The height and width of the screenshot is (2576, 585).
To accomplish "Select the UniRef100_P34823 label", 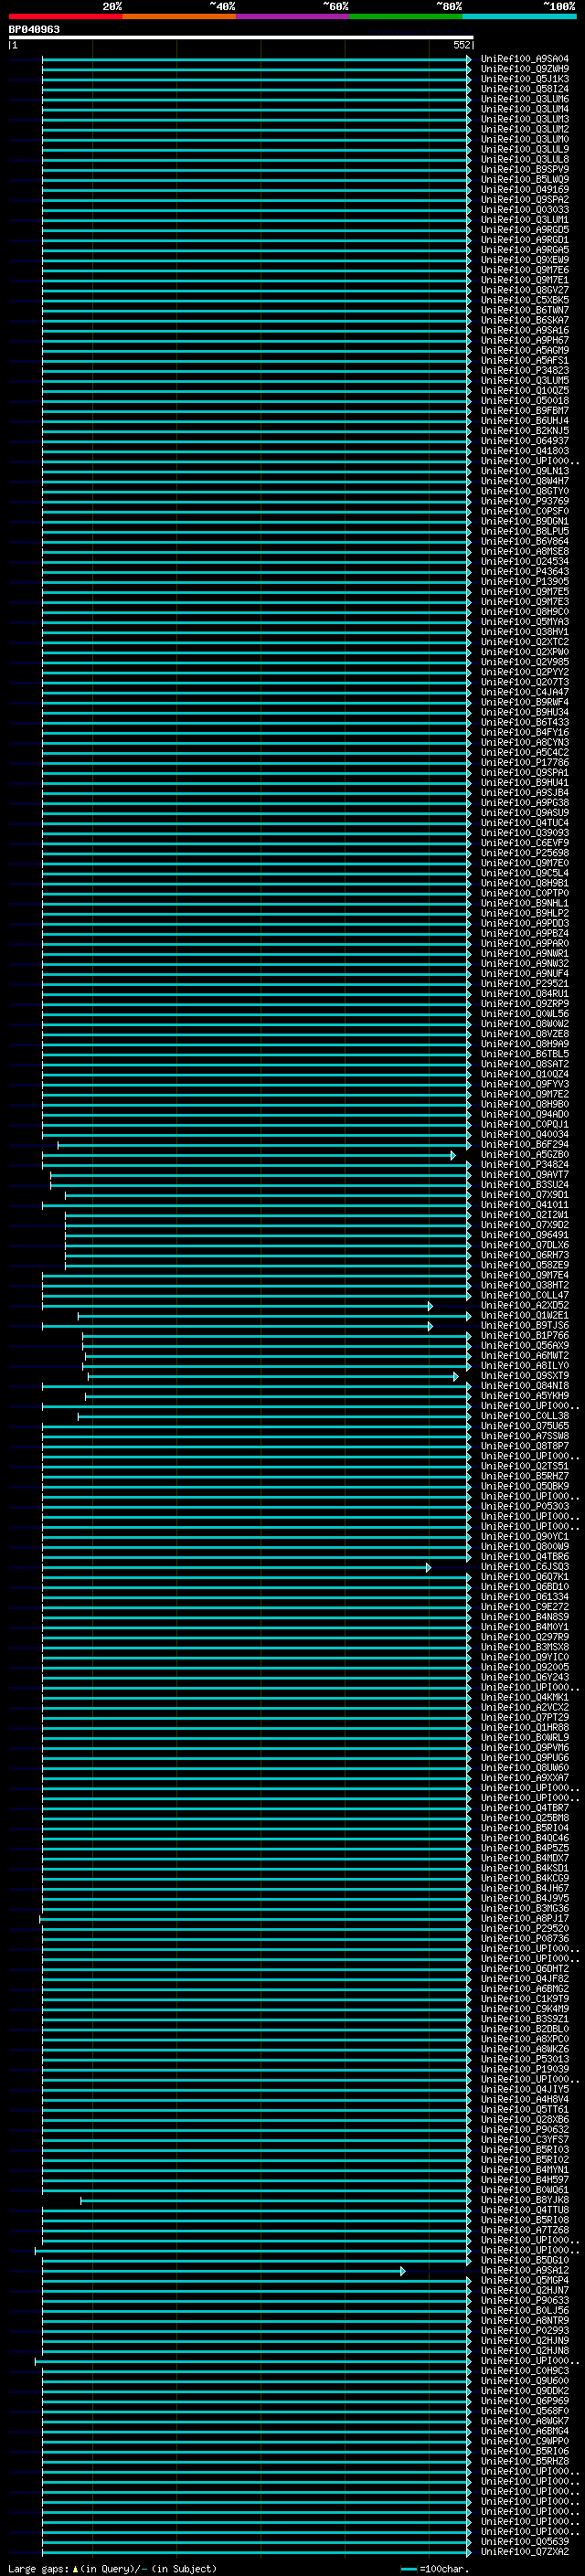I will [525, 370].
